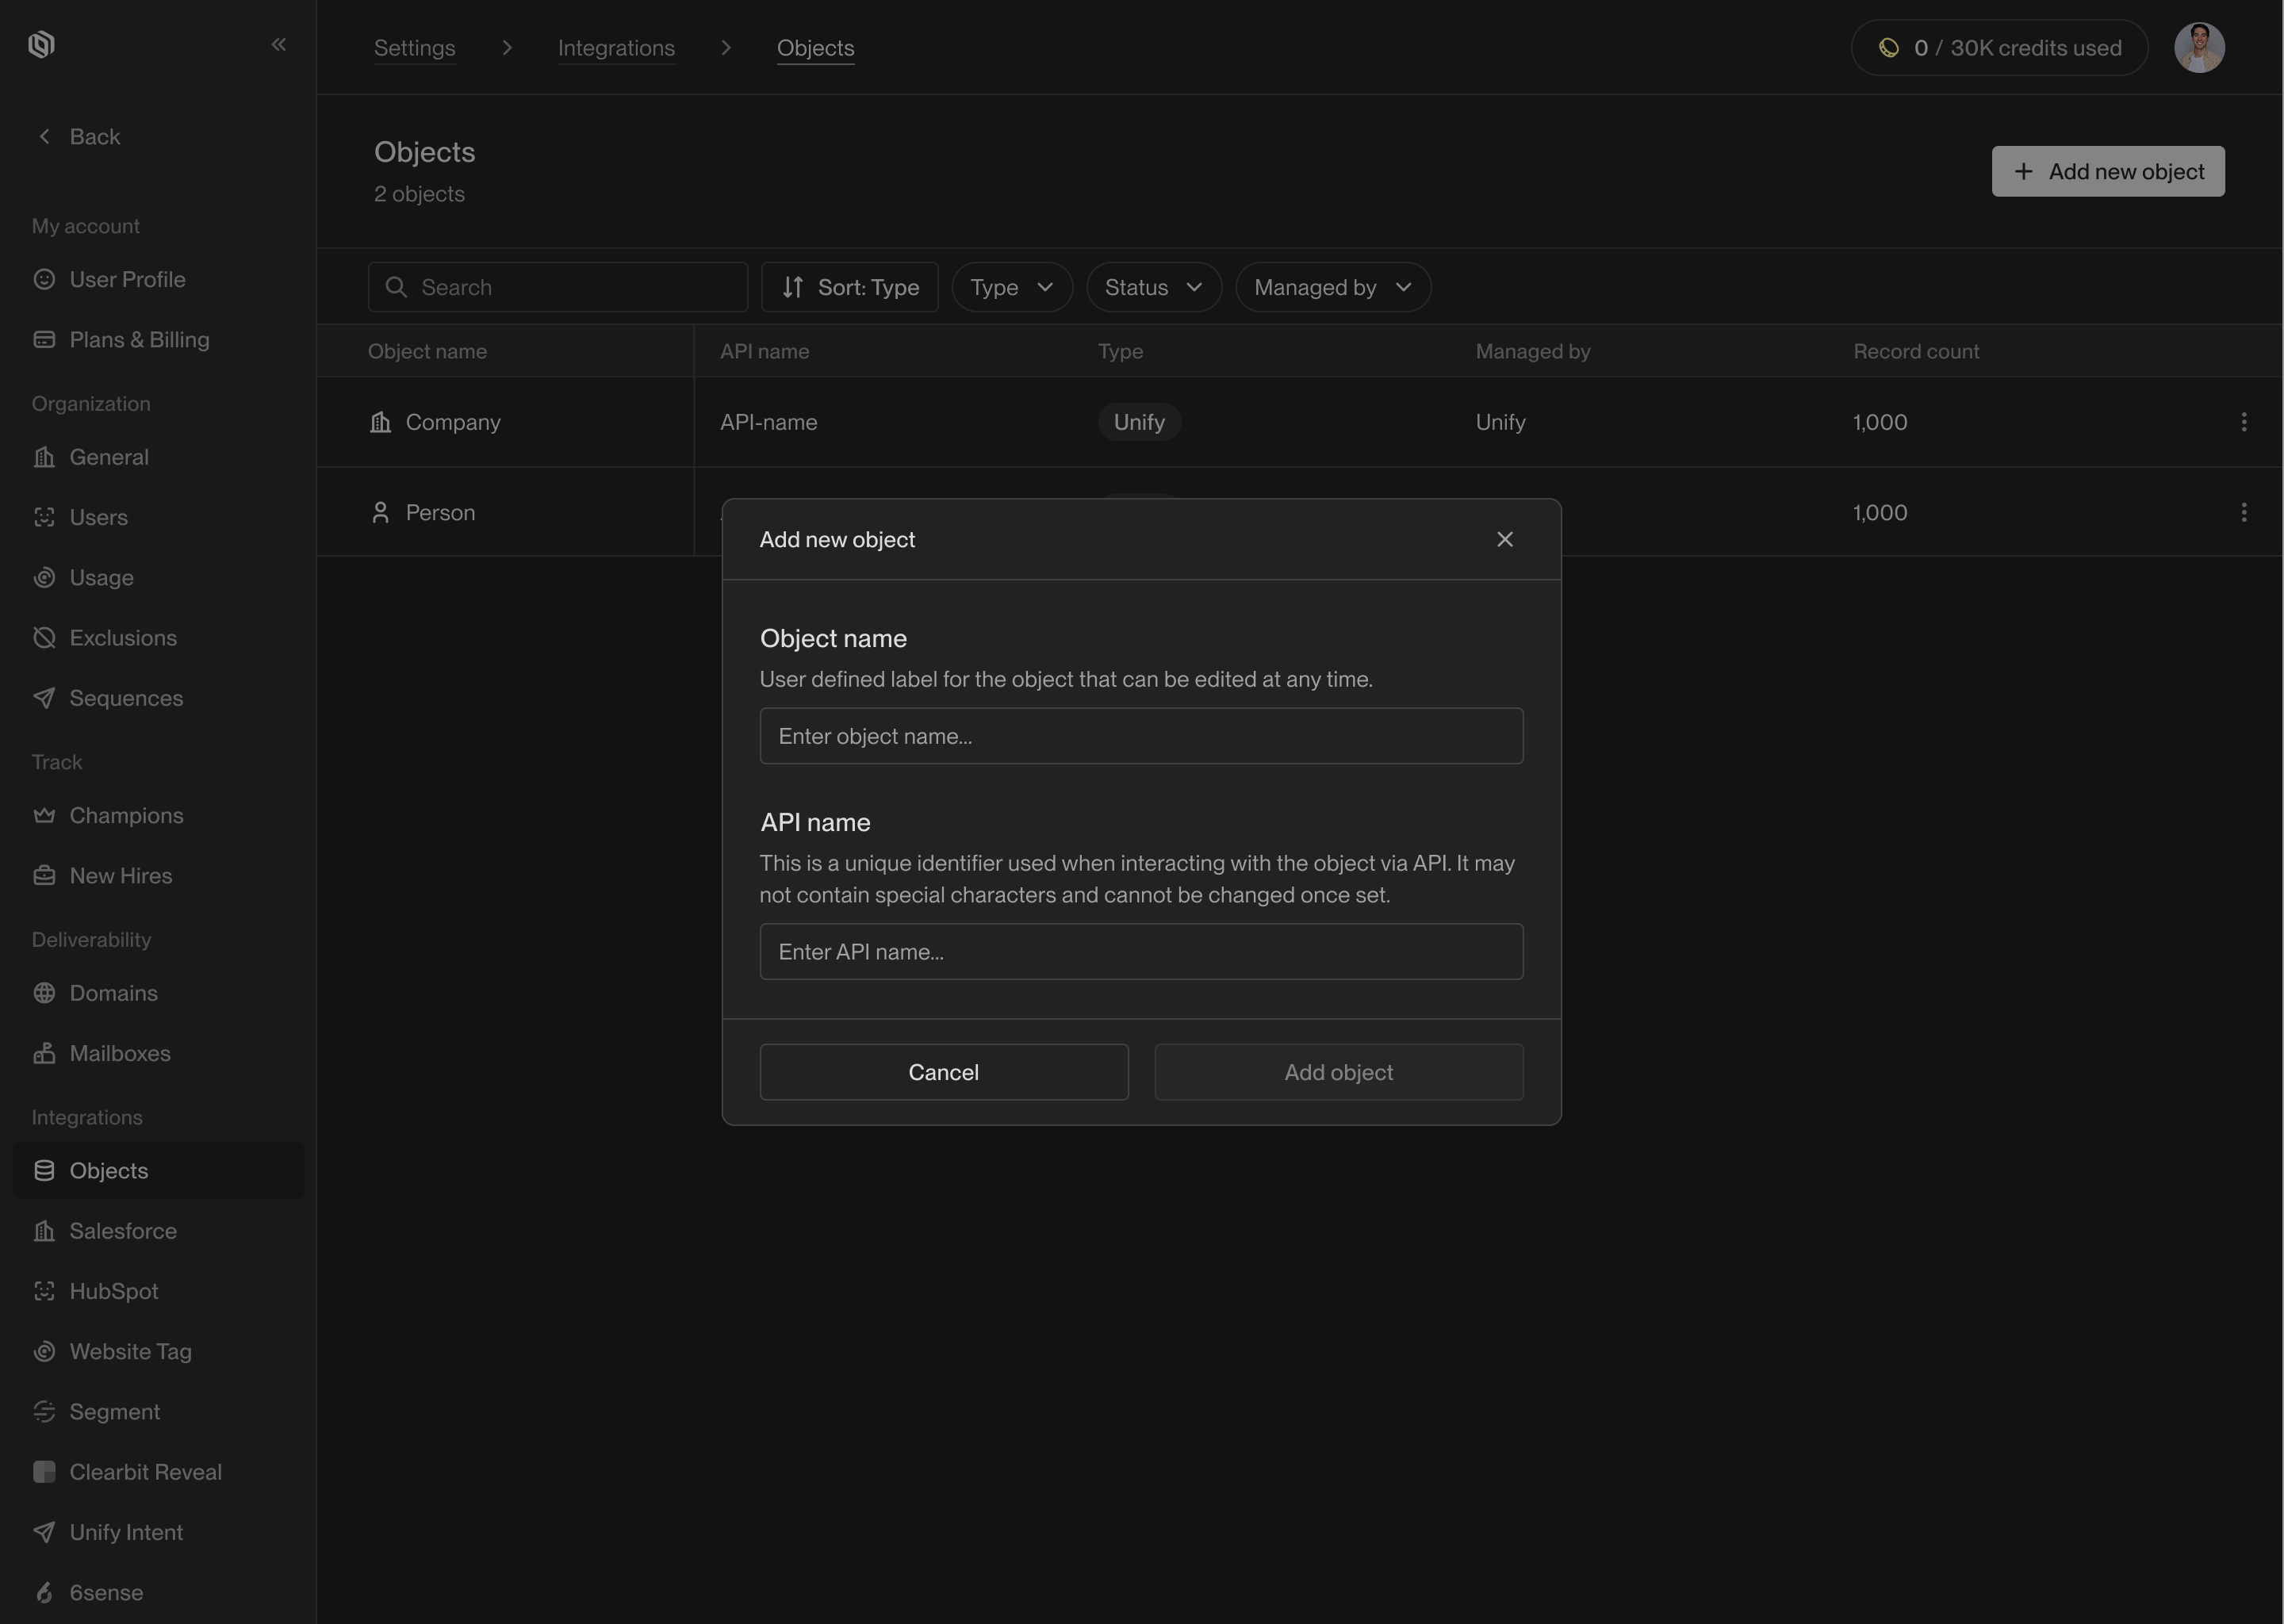Click the Back arrow in sidebar
This screenshot has height=1624, width=2284.
point(44,136)
